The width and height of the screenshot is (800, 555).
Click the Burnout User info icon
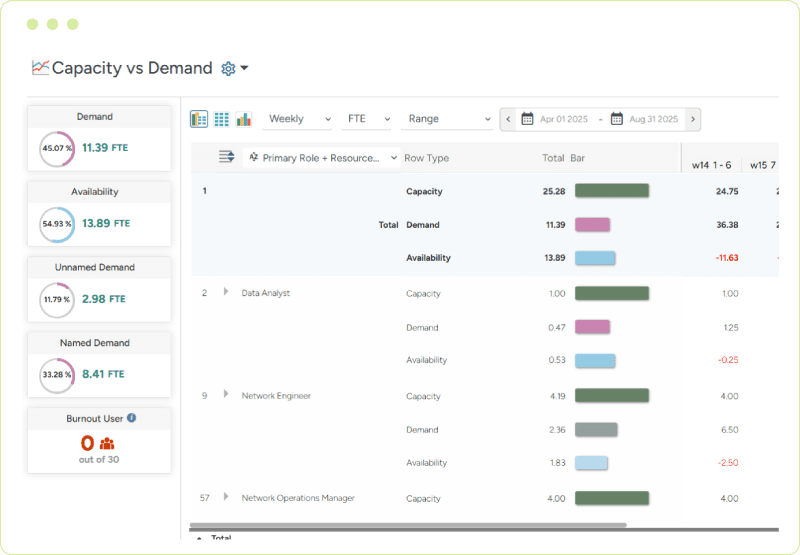(132, 418)
